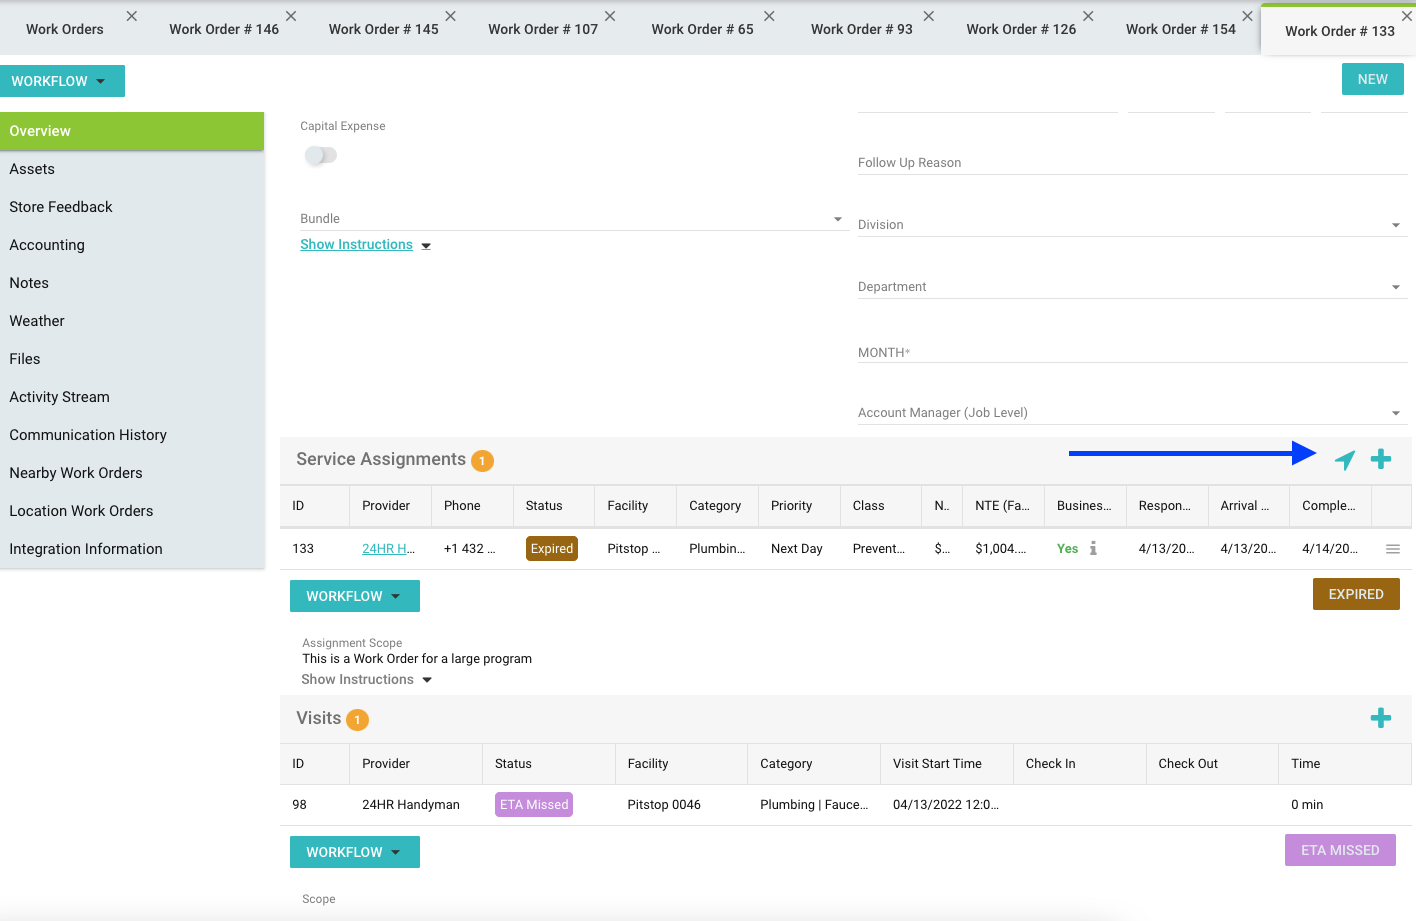The image size is (1416, 921).
Task: Close the Work Order # 145 tab
Action: tap(451, 16)
